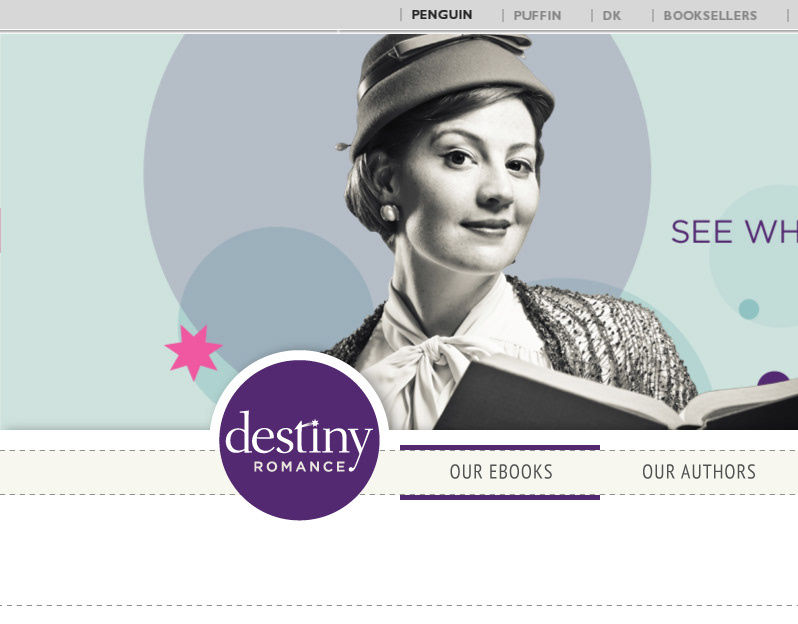798x624 pixels.
Task: Switch to the OUR AUTHORS tab
Action: (x=699, y=472)
